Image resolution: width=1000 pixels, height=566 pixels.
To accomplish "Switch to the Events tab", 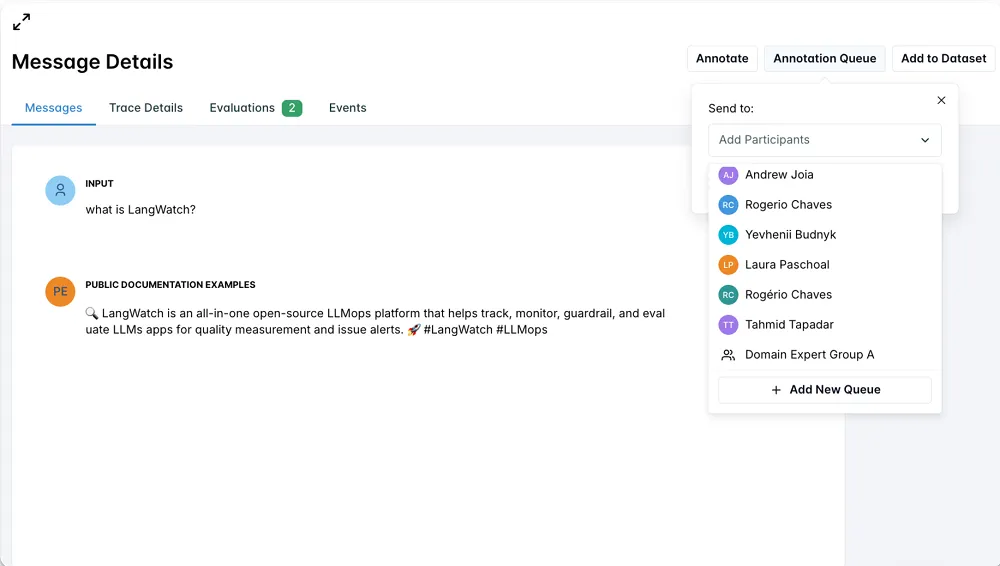I will click(348, 108).
